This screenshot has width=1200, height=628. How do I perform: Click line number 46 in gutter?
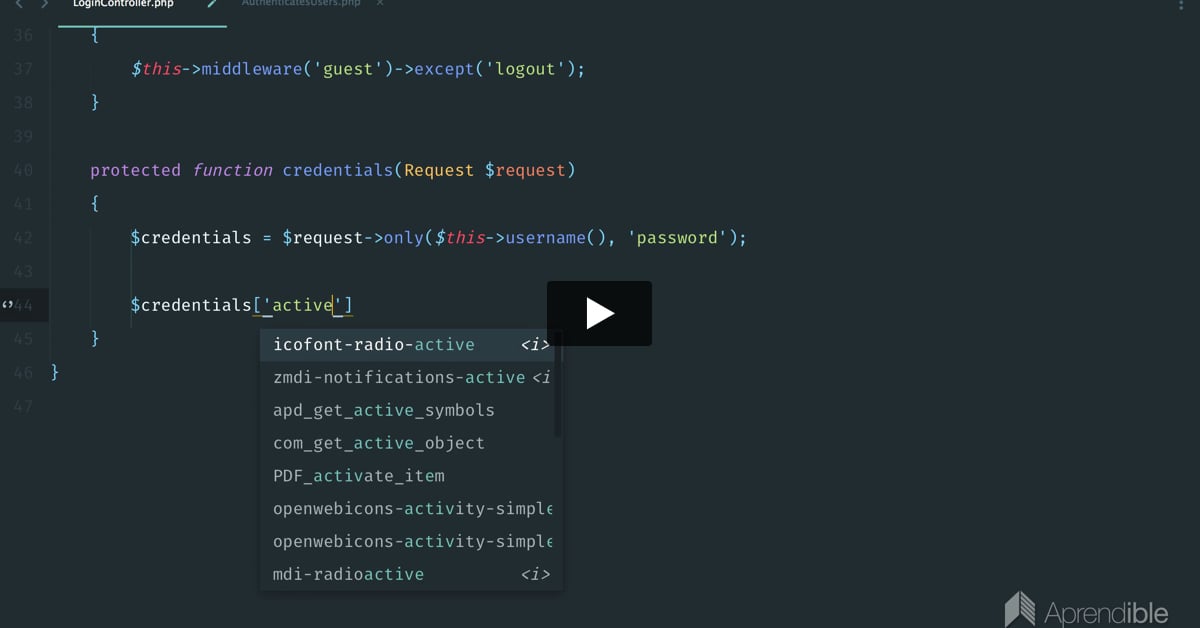[x=24, y=373]
